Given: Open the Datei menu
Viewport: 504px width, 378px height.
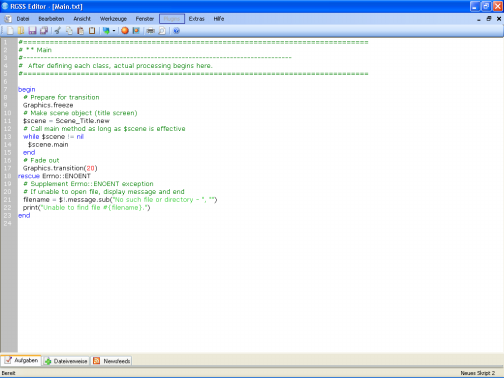Looking at the screenshot, I should pyautogui.click(x=23, y=19).
